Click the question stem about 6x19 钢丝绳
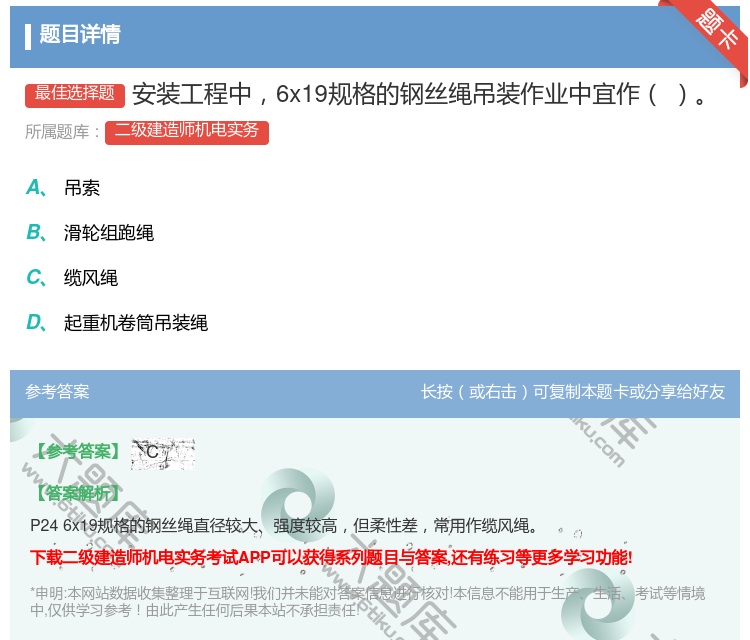This screenshot has width=750, height=640. pyautogui.click(x=419, y=94)
